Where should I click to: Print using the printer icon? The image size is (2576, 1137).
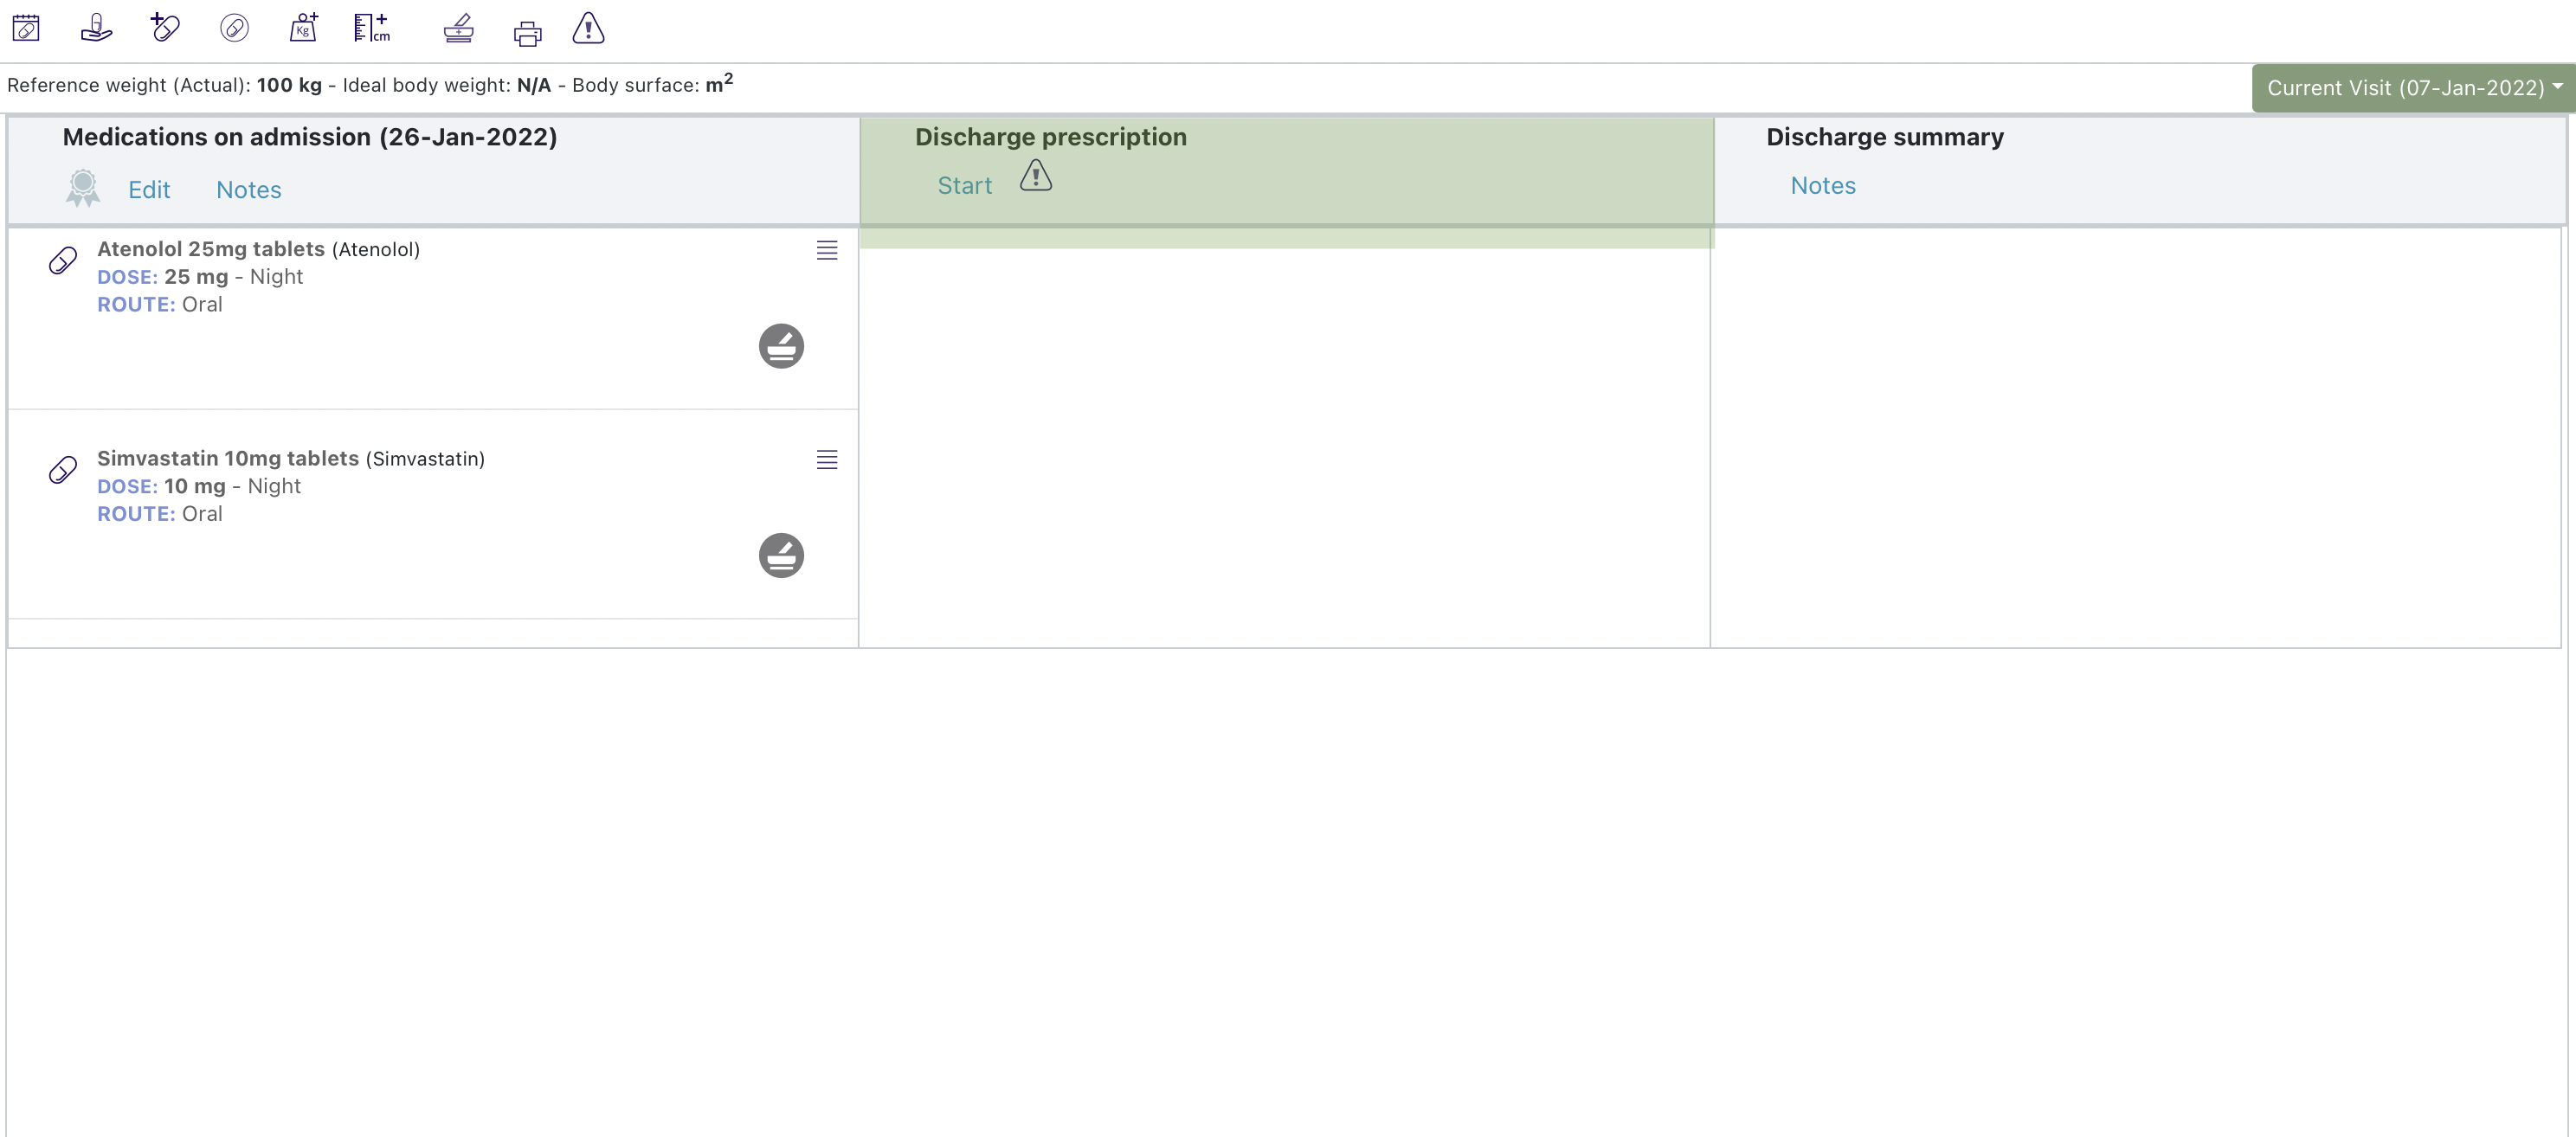pyautogui.click(x=527, y=34)
